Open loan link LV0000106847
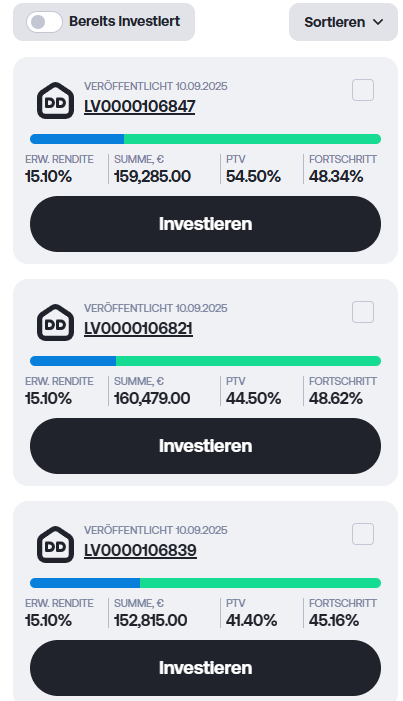 pos(140,106)
